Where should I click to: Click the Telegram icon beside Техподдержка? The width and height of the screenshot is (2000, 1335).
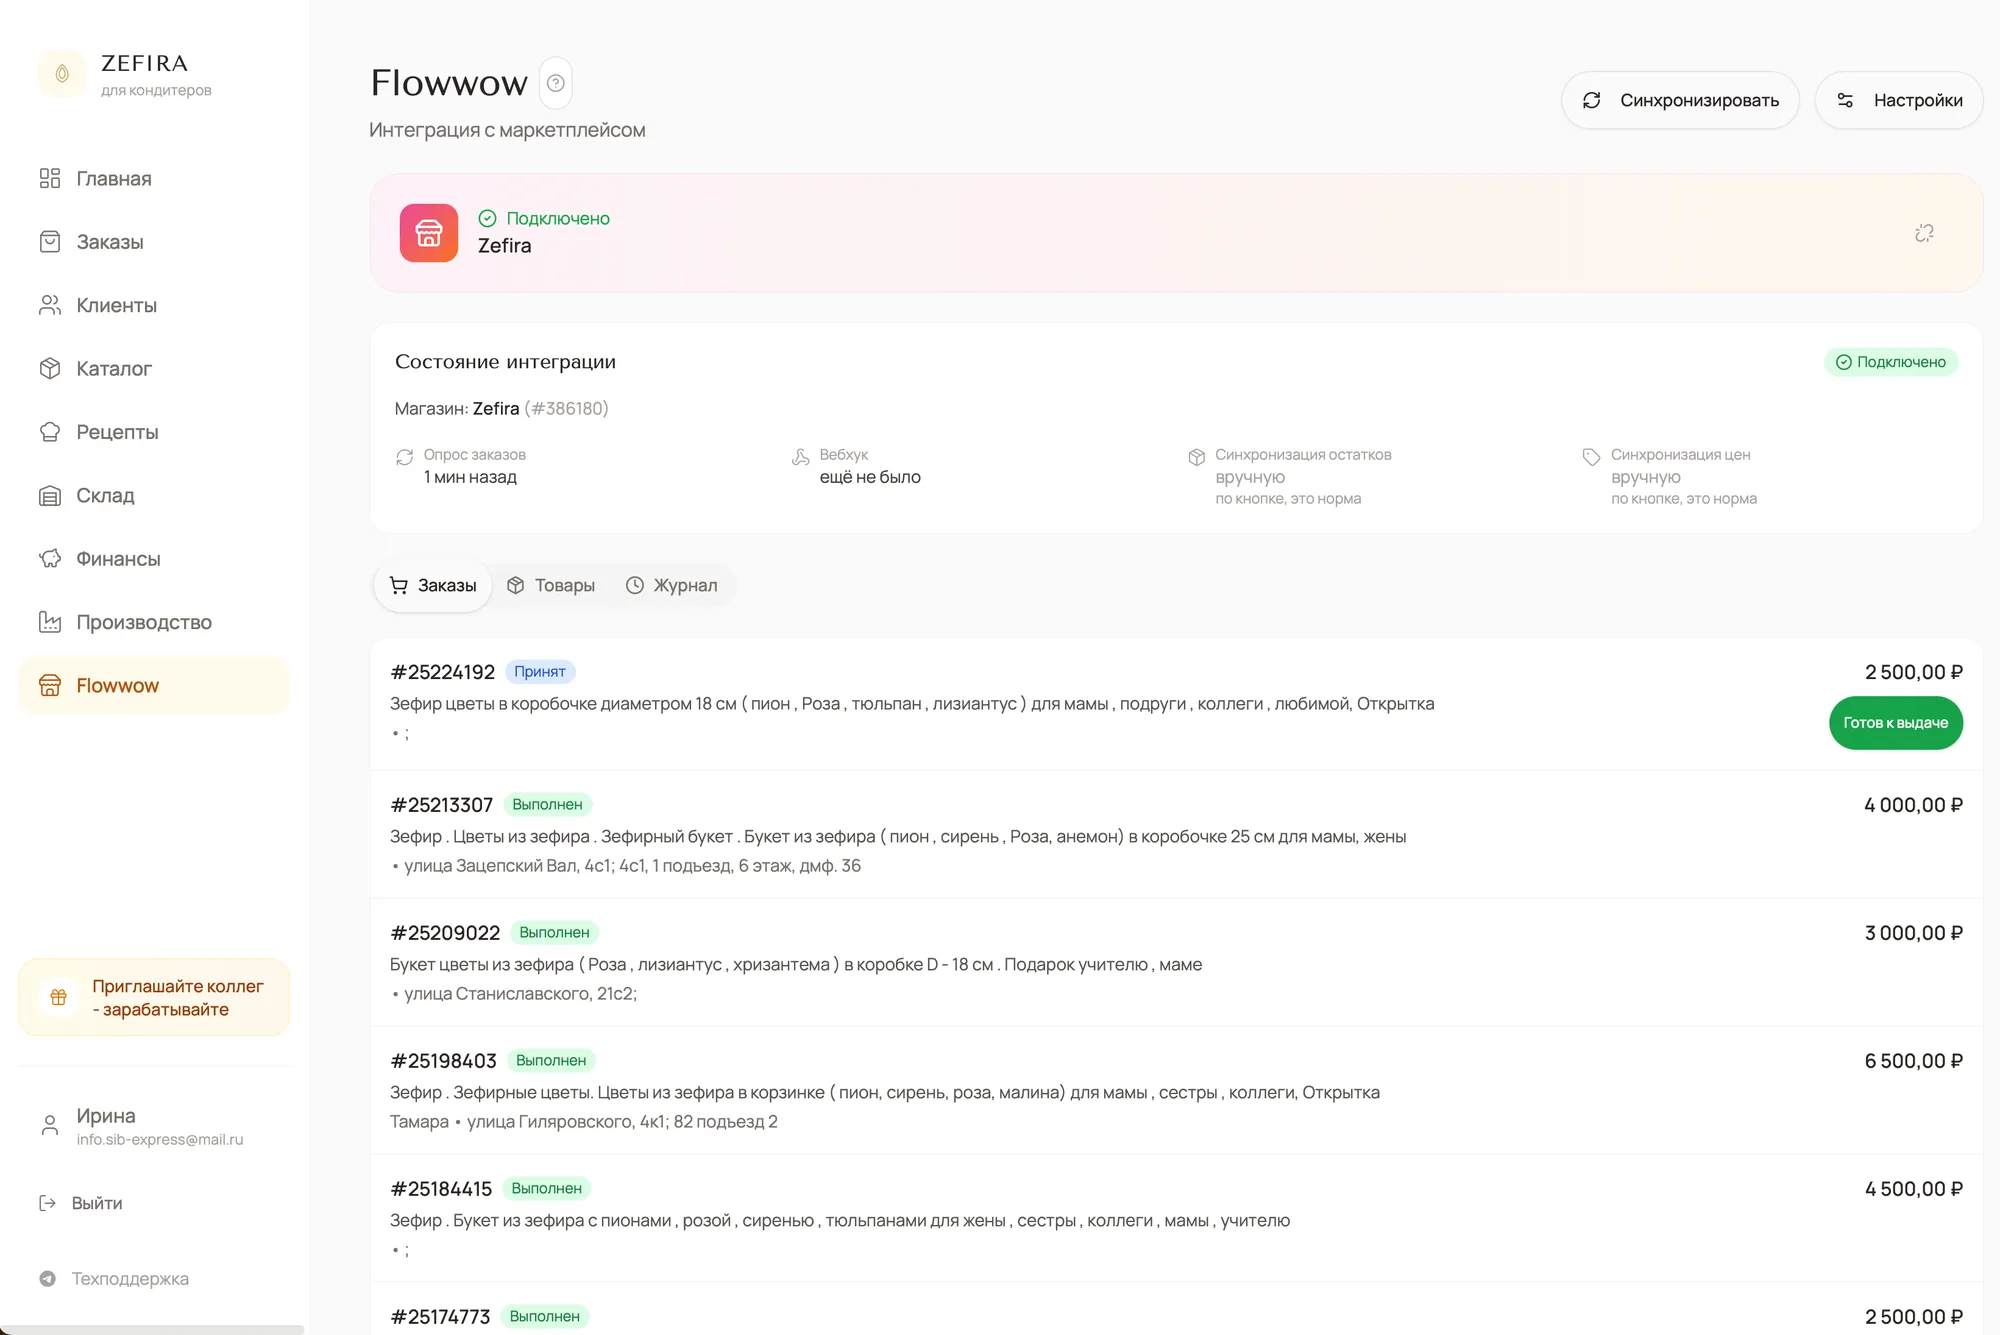[47, 1279]
